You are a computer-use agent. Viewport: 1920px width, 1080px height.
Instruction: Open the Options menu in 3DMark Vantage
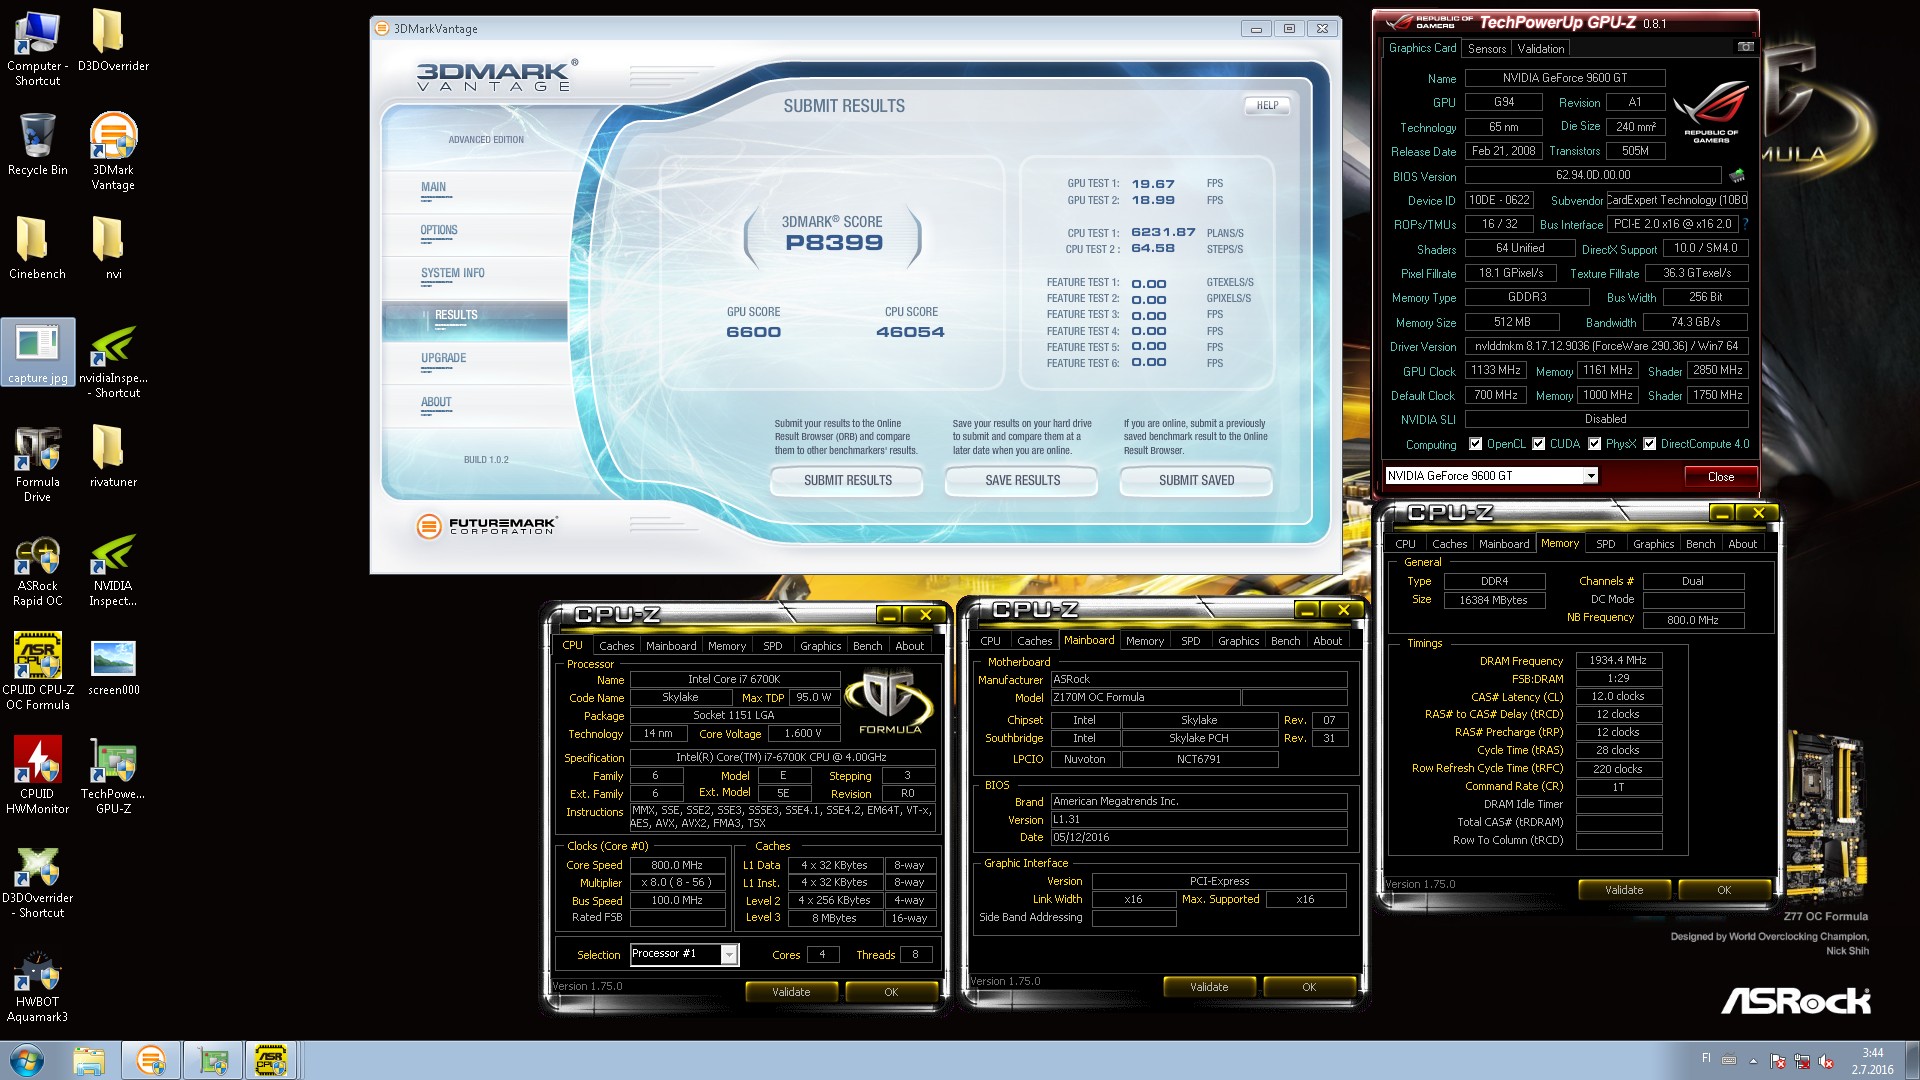click(439, 230)
